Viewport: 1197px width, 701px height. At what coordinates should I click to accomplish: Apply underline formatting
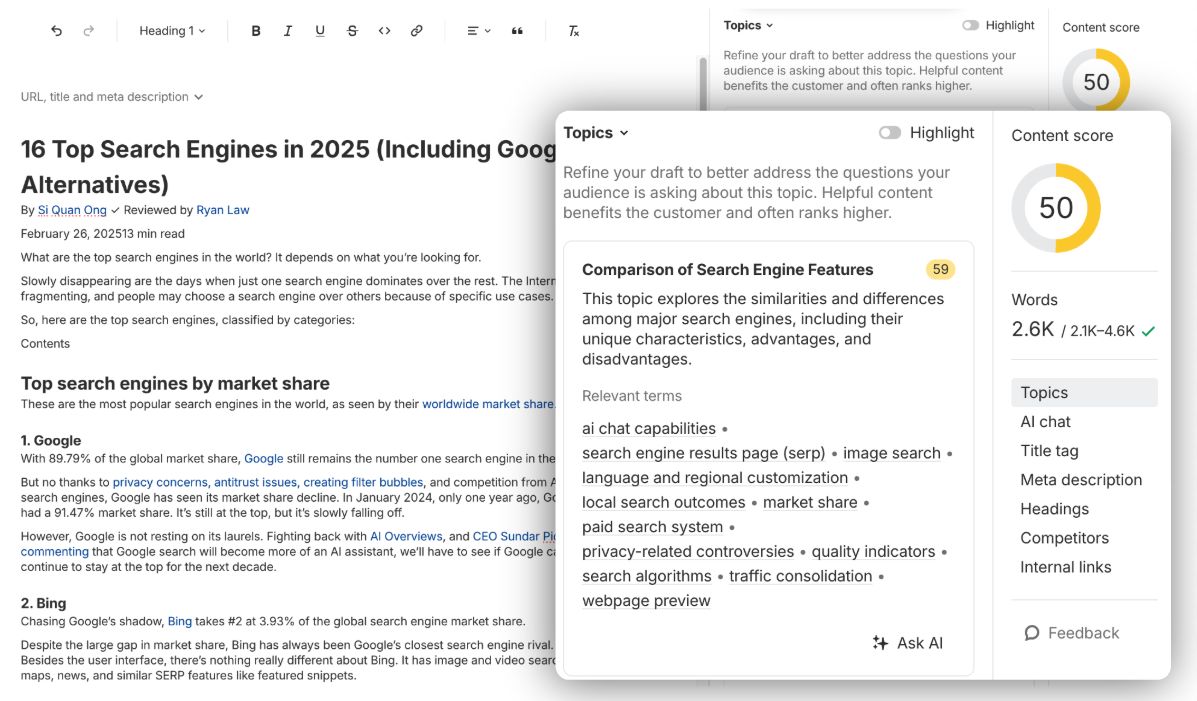pos(319,31)
